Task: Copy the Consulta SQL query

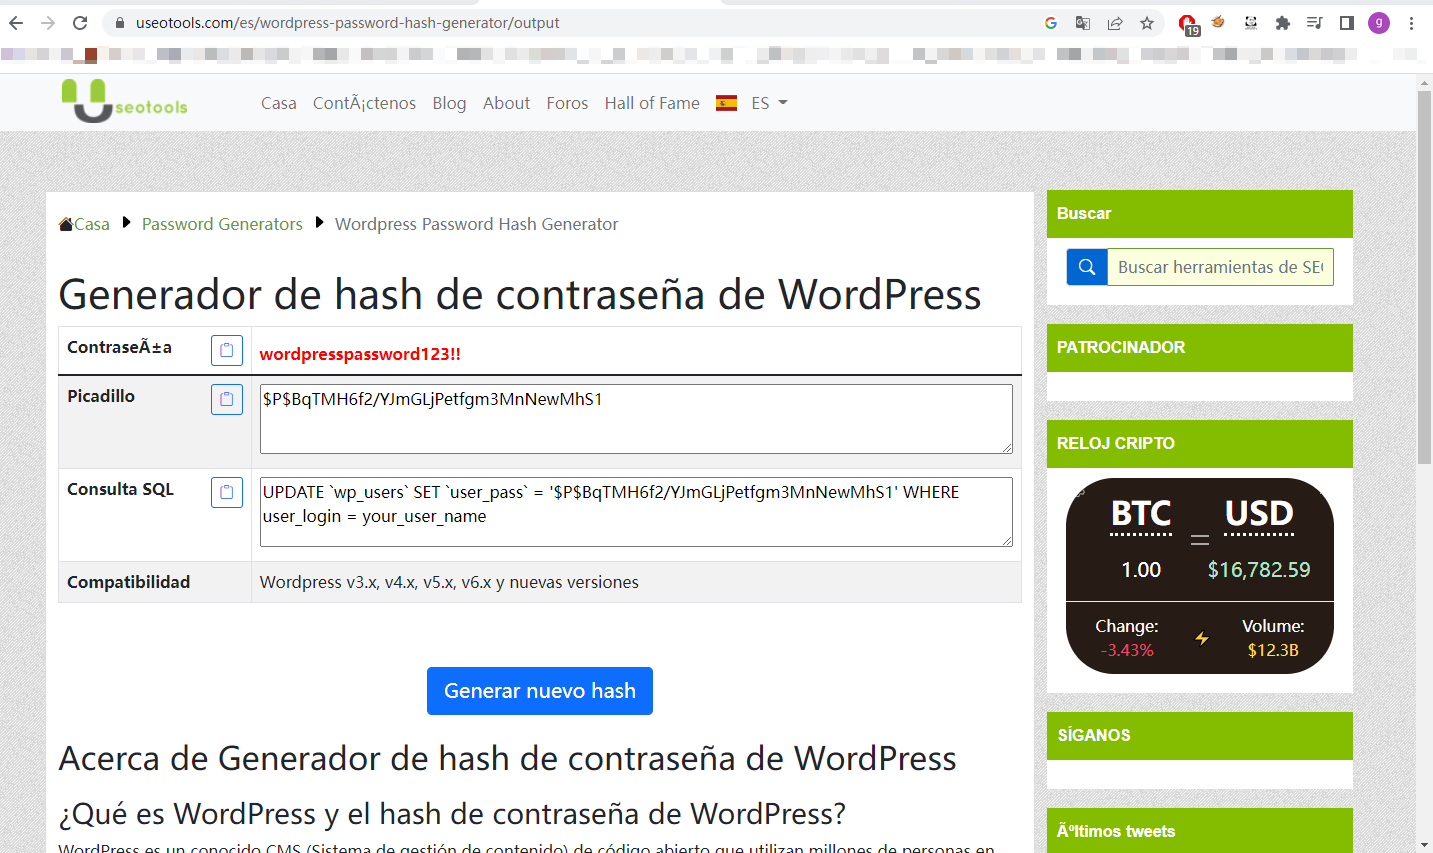Action: [x=227, y=492]
